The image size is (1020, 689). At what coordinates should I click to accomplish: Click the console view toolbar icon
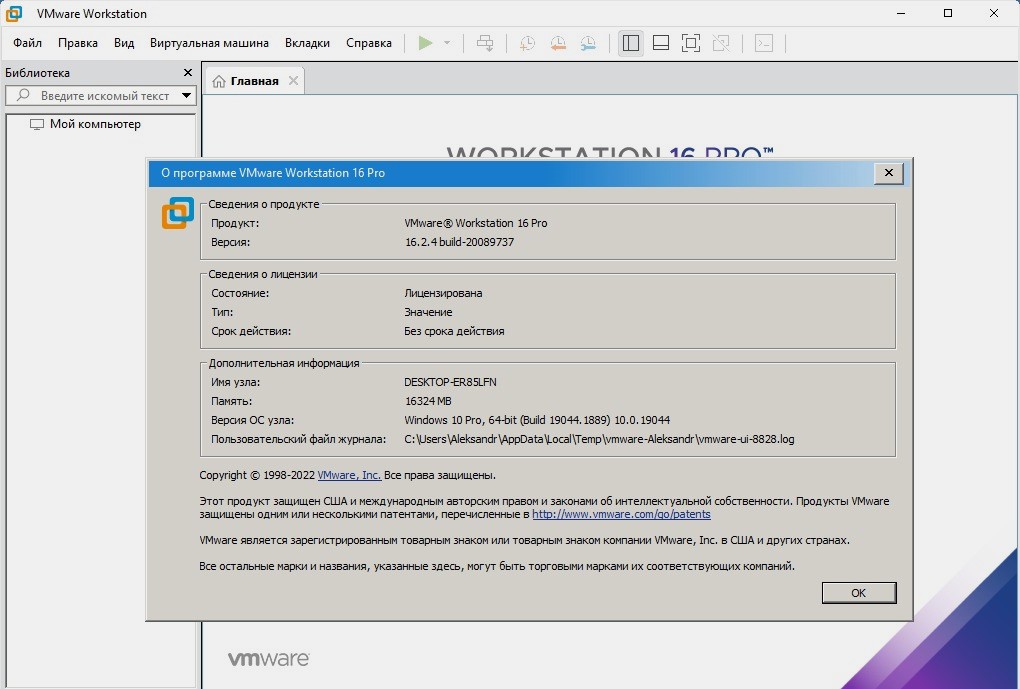[x=764, y=44]
